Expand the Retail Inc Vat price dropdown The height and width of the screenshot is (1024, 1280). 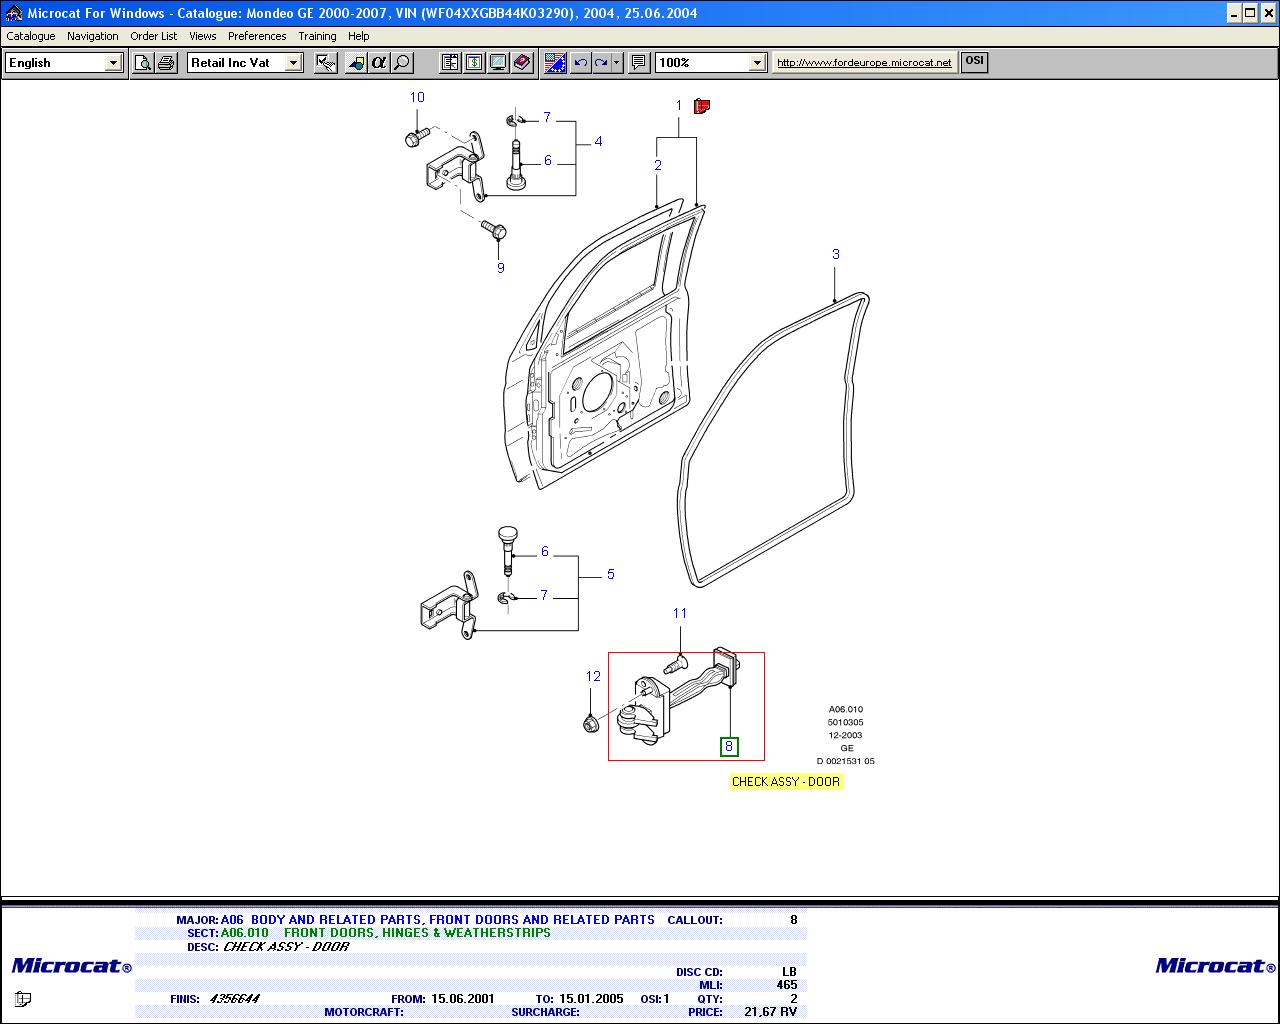pos(293,63)
